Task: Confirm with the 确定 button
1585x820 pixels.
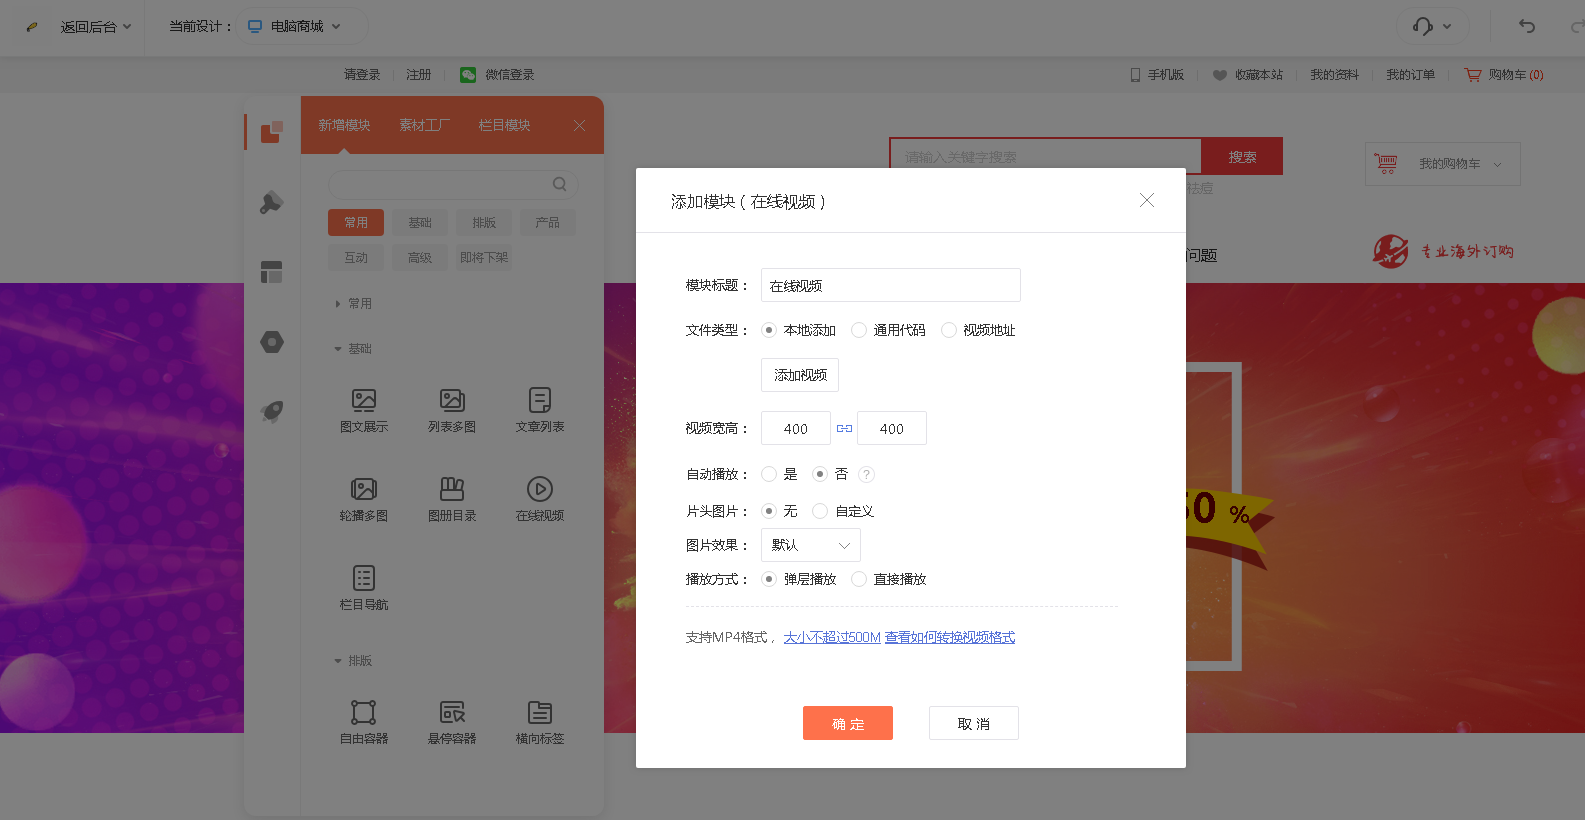Action: point(848,723)
